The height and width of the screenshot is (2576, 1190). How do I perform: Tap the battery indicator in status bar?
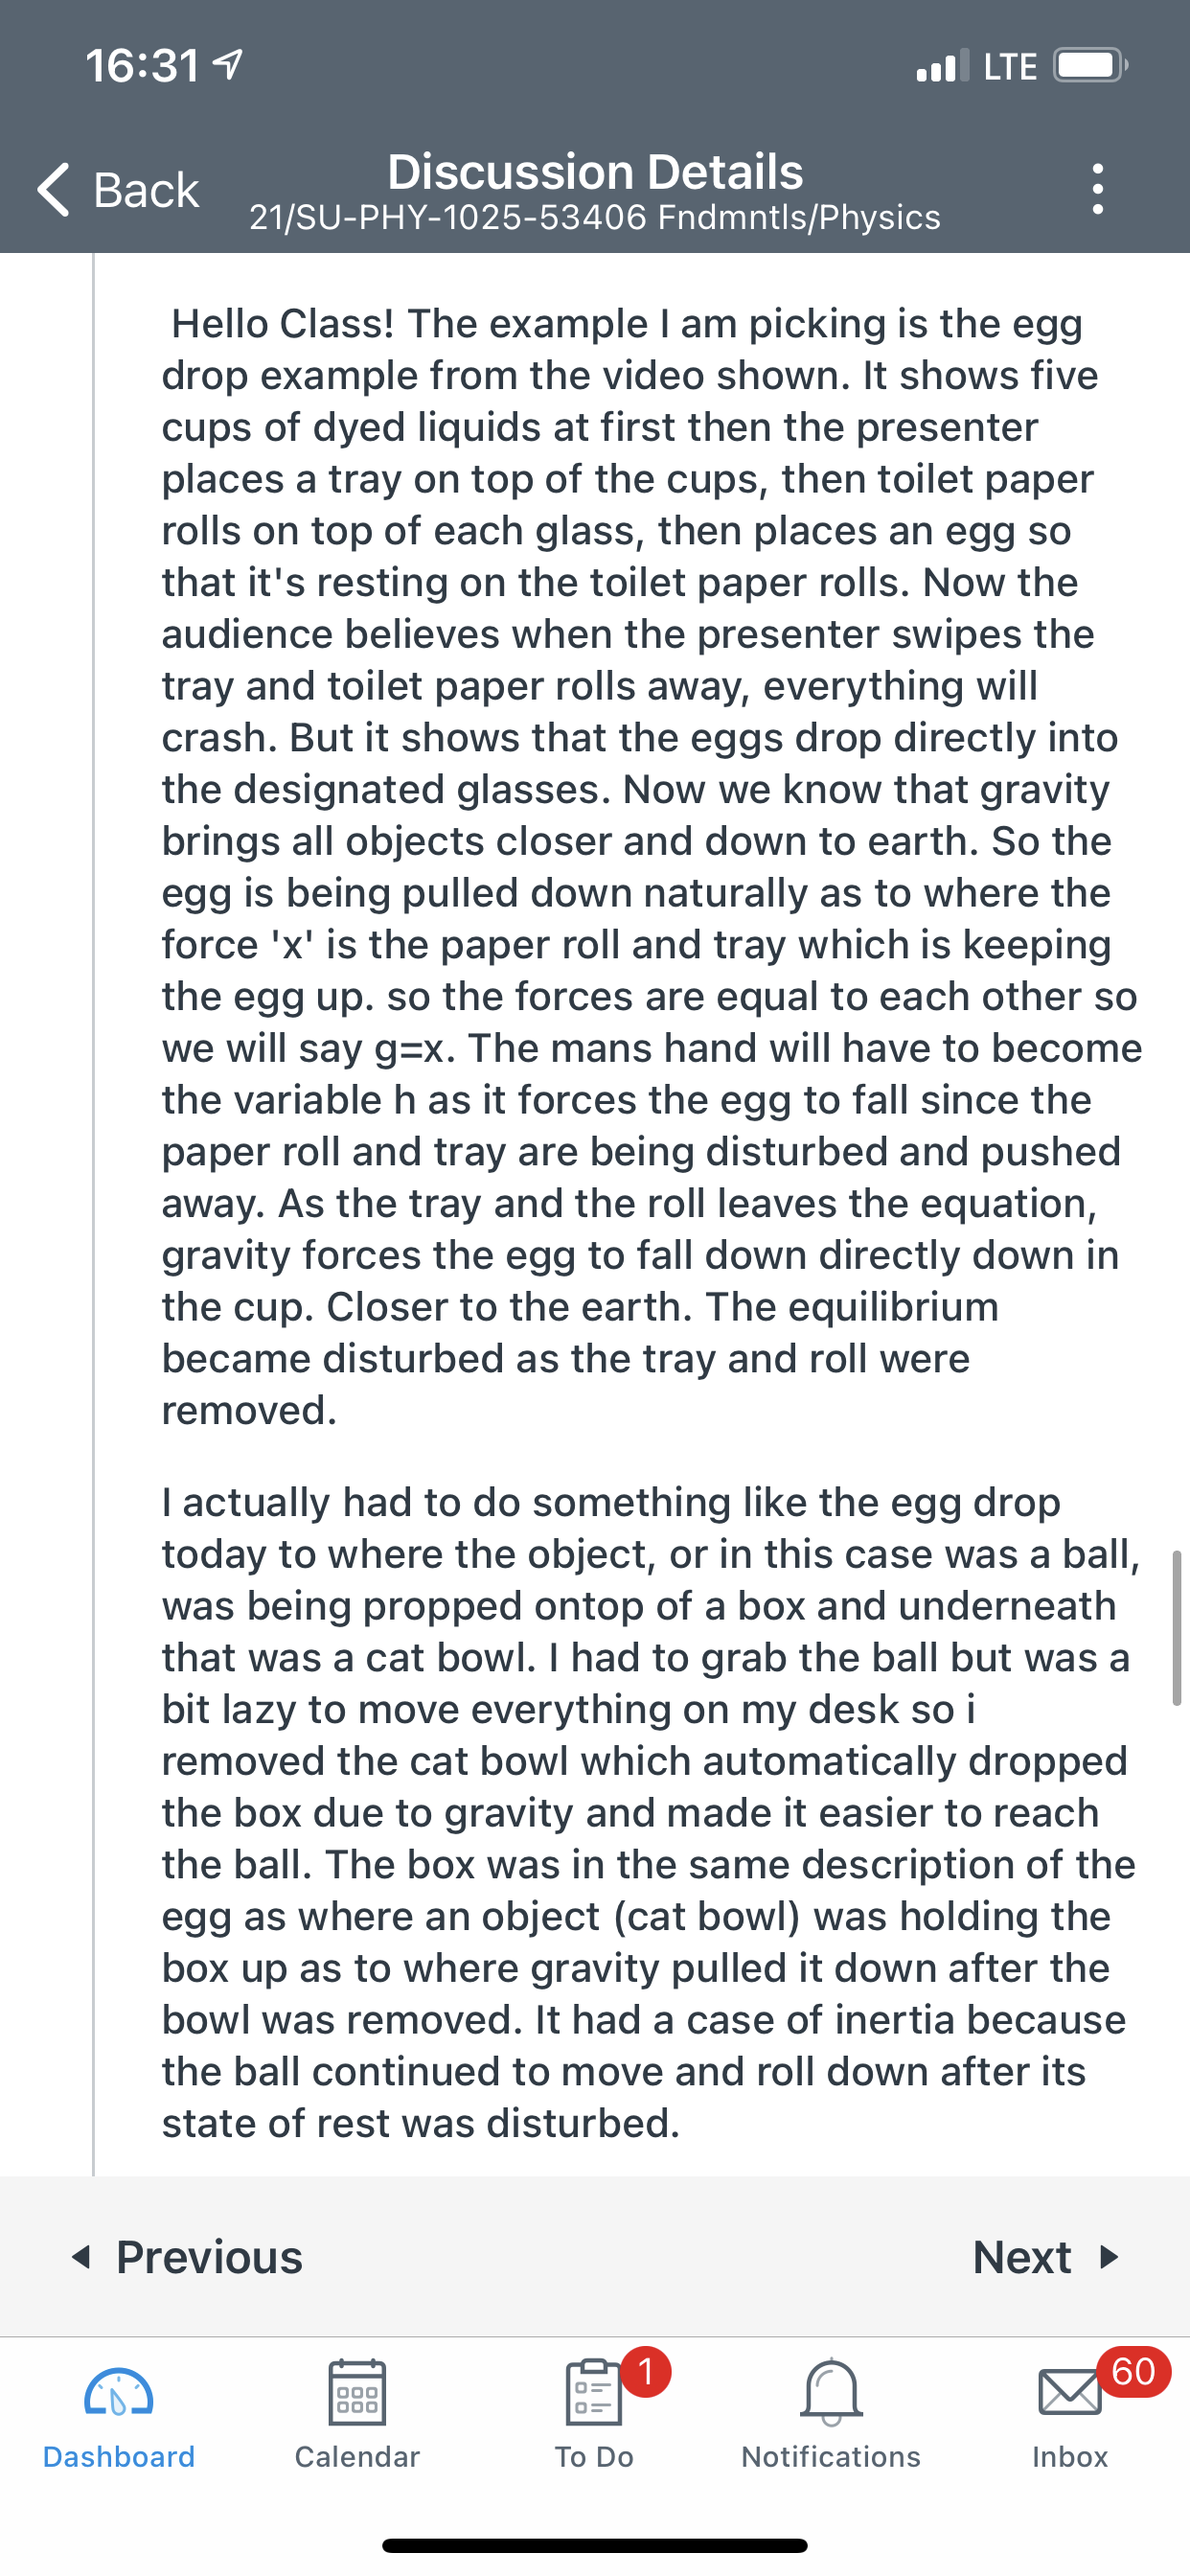1091,66
